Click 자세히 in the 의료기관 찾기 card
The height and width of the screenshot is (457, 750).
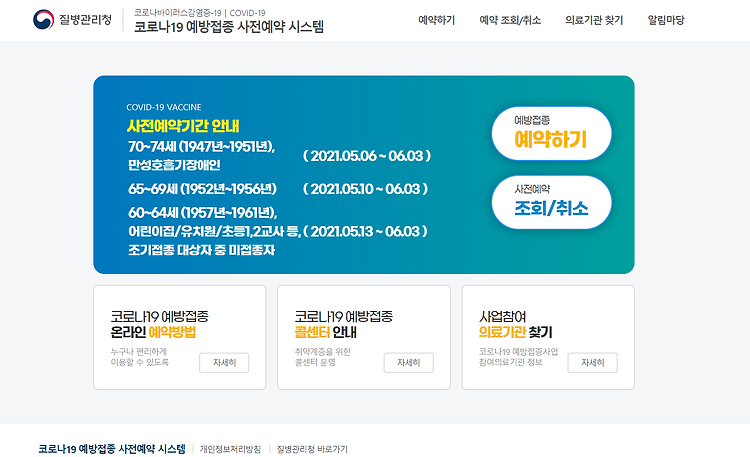click(593, 363)
